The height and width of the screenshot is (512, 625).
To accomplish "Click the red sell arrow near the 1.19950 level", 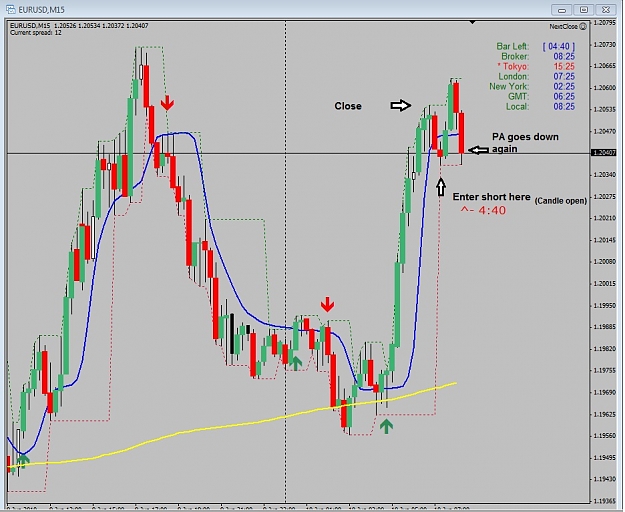I will point(328,304).
